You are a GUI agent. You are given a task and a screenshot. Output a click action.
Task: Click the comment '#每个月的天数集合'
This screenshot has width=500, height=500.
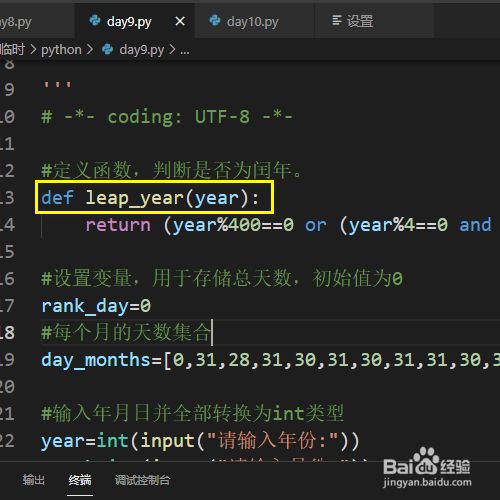pos(127,332)
